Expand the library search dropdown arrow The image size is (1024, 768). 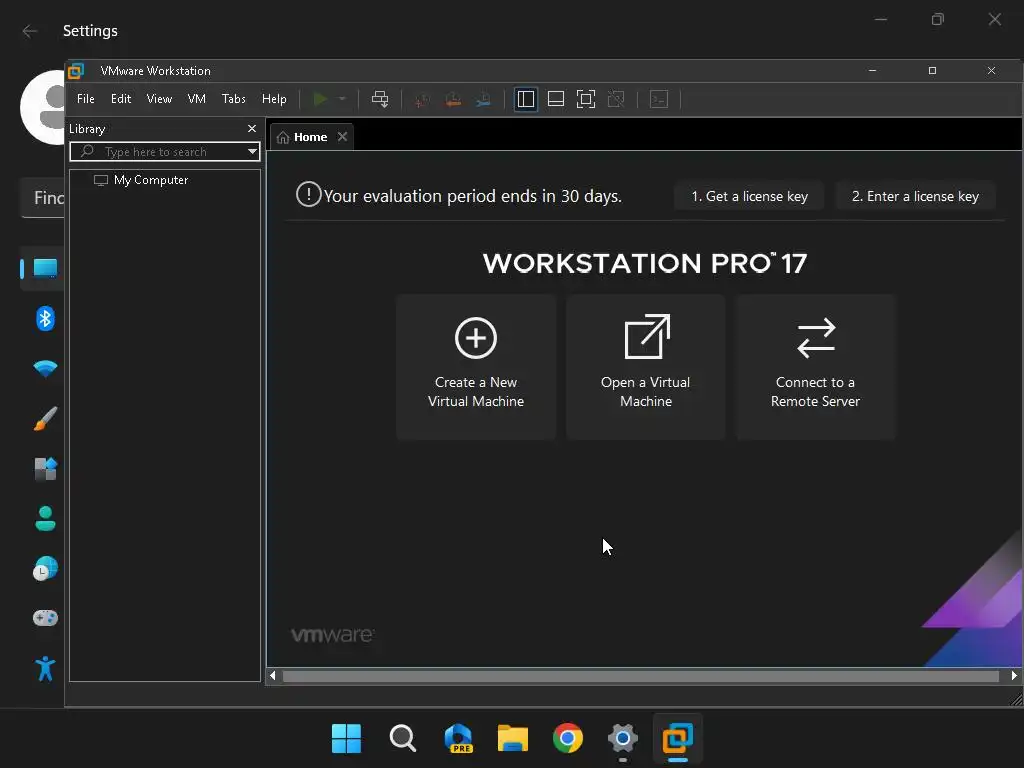(x=252, y=152)
